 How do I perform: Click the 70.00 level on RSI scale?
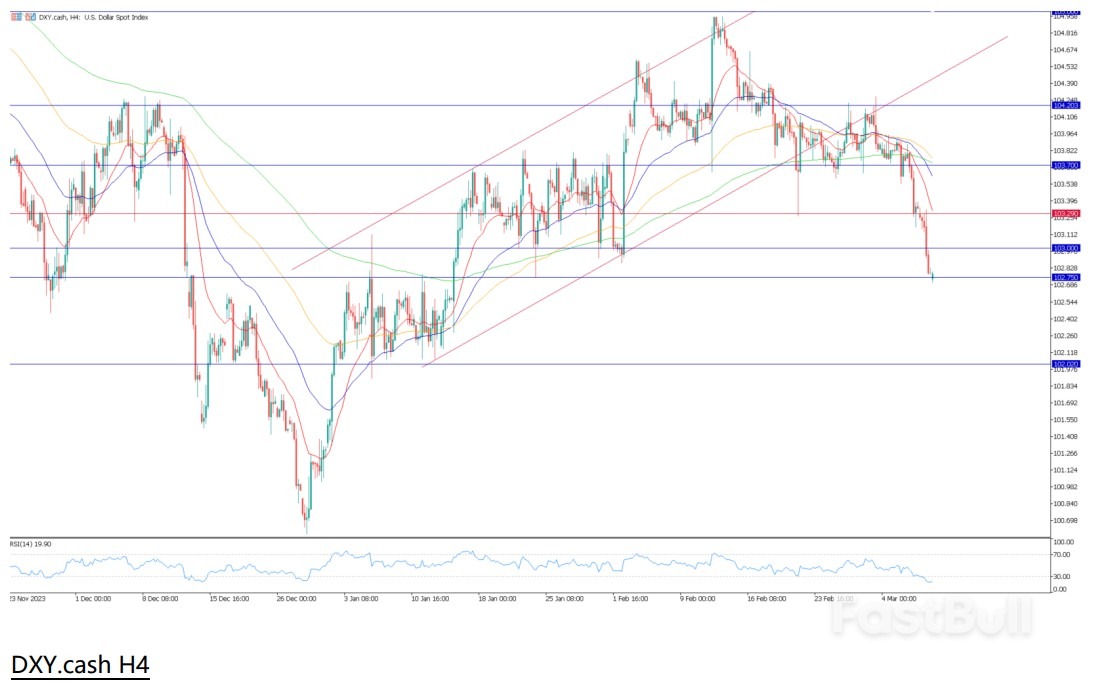click(x=1063, y=554)
